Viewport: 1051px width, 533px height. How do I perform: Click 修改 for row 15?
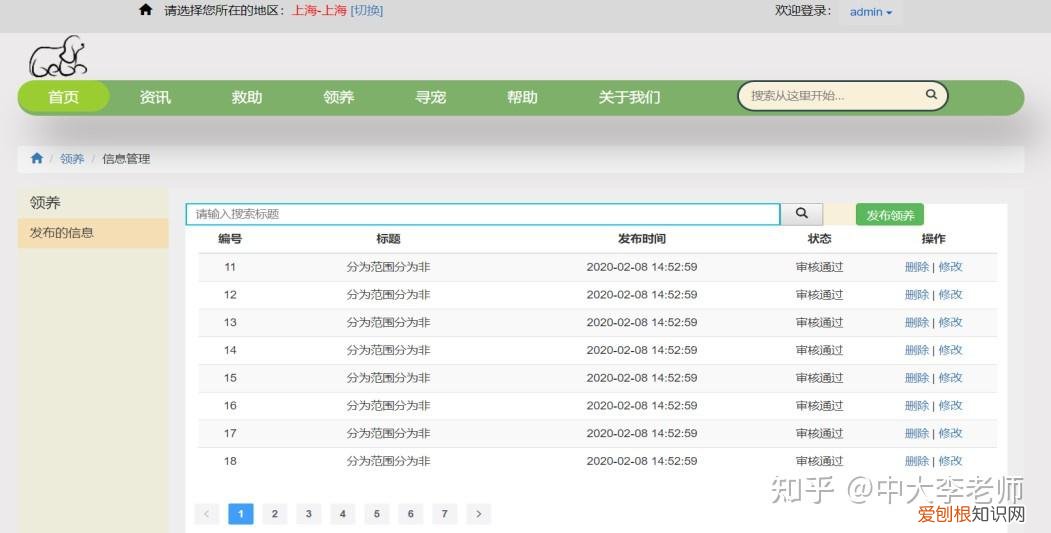coord(950,377)
